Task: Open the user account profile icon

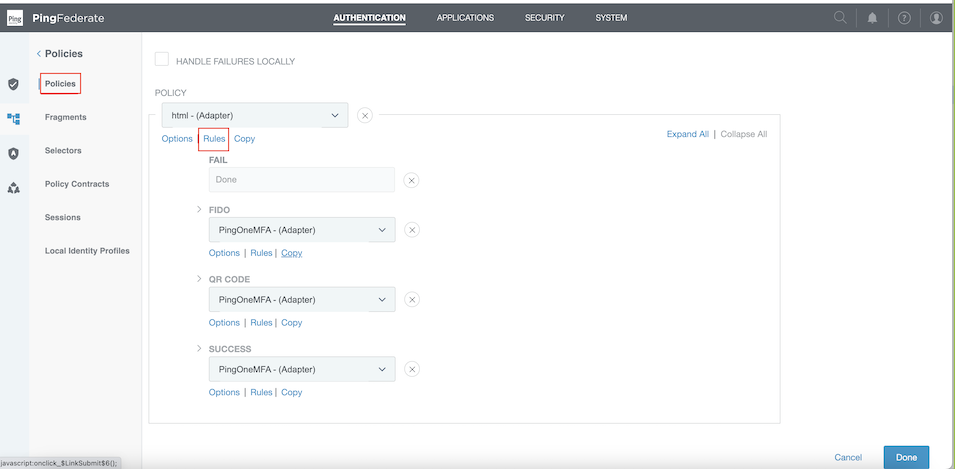Action: [936, 18]
